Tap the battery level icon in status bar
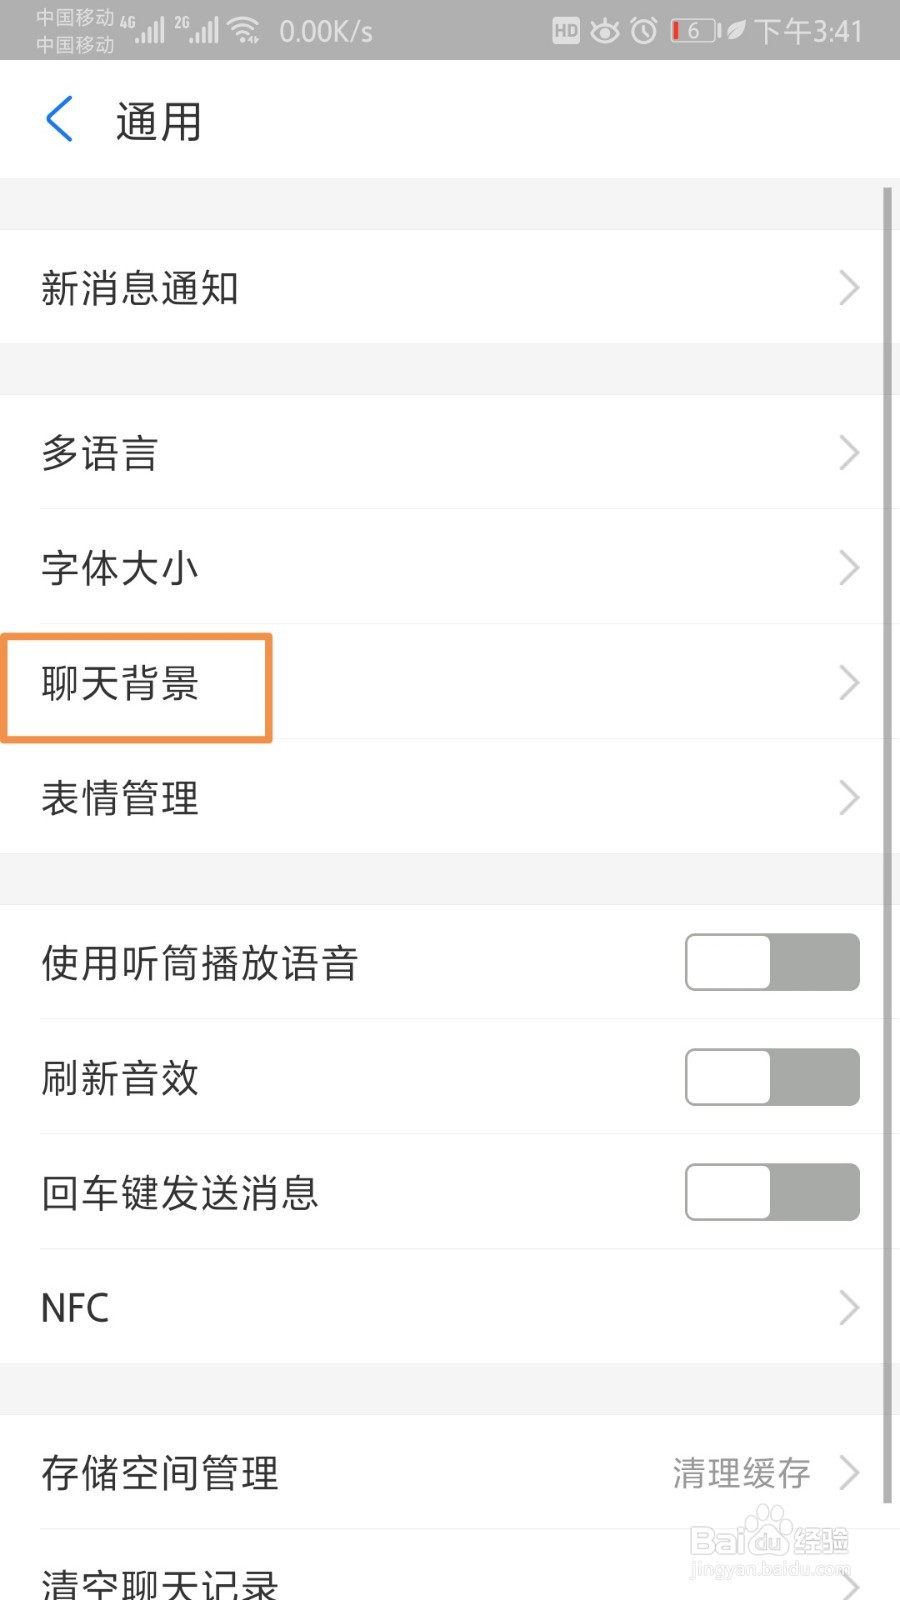This screenshot has height=1600, width=900. tap(694, 31)
